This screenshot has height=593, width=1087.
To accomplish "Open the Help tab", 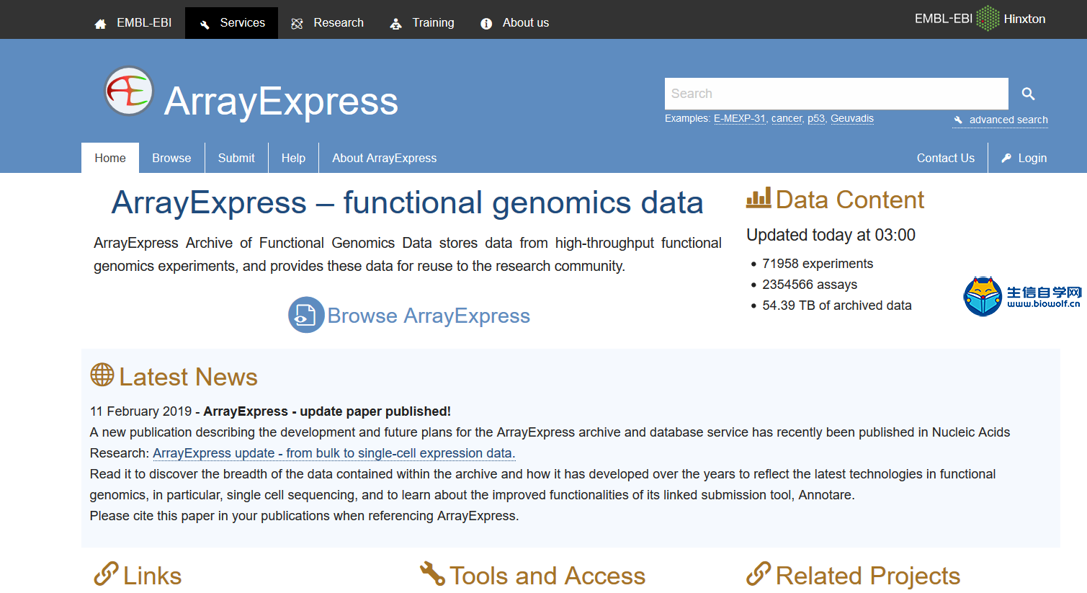I will pos(293,158).
